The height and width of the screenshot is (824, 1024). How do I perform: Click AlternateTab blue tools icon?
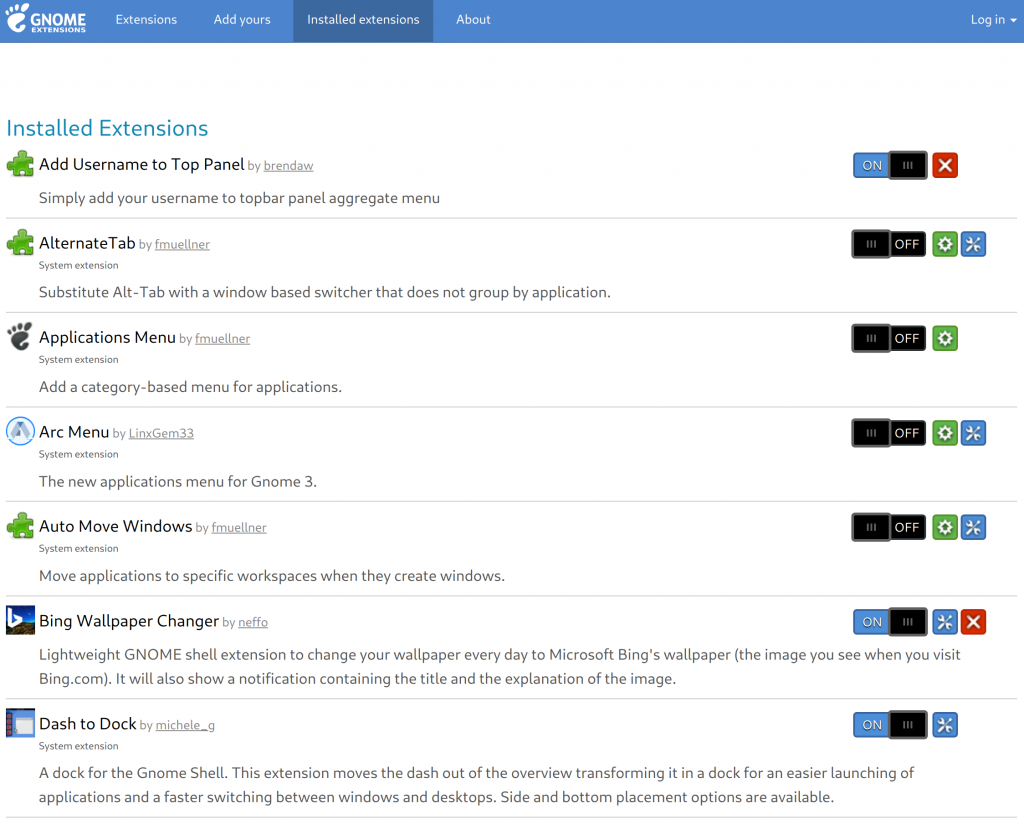point(973,244)
